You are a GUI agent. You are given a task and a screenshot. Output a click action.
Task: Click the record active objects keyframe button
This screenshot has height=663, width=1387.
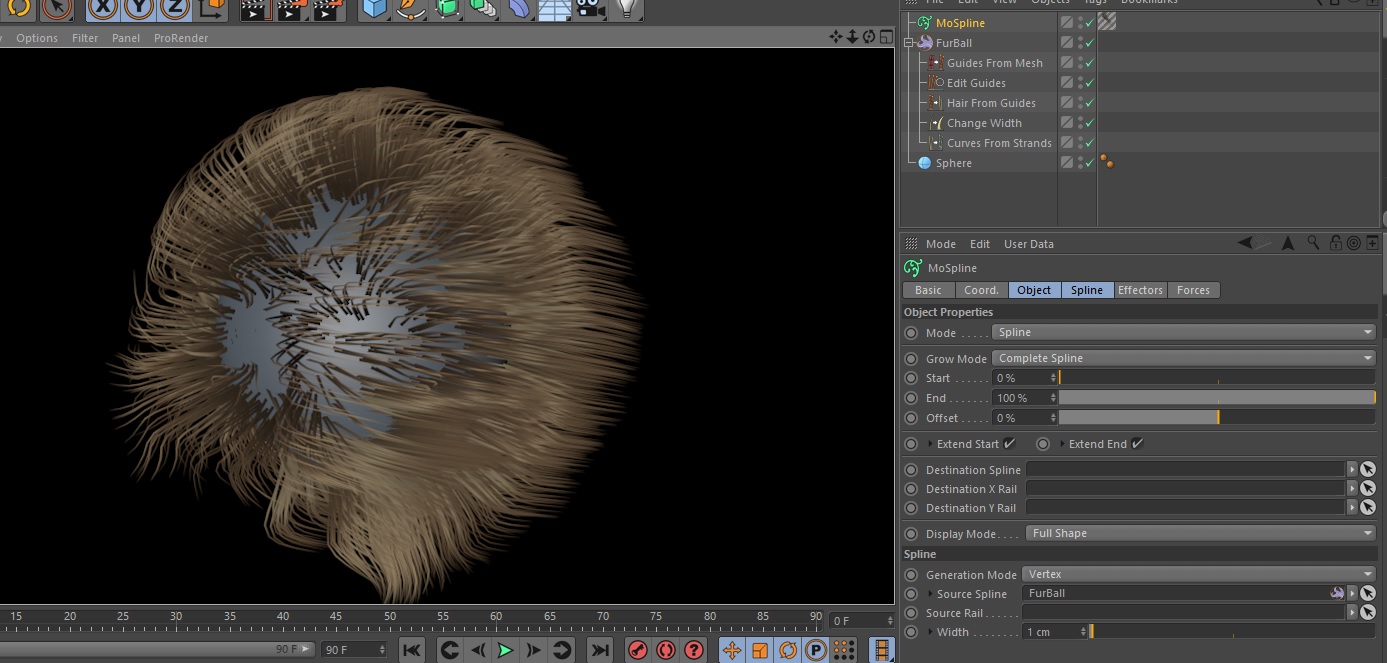637,650
